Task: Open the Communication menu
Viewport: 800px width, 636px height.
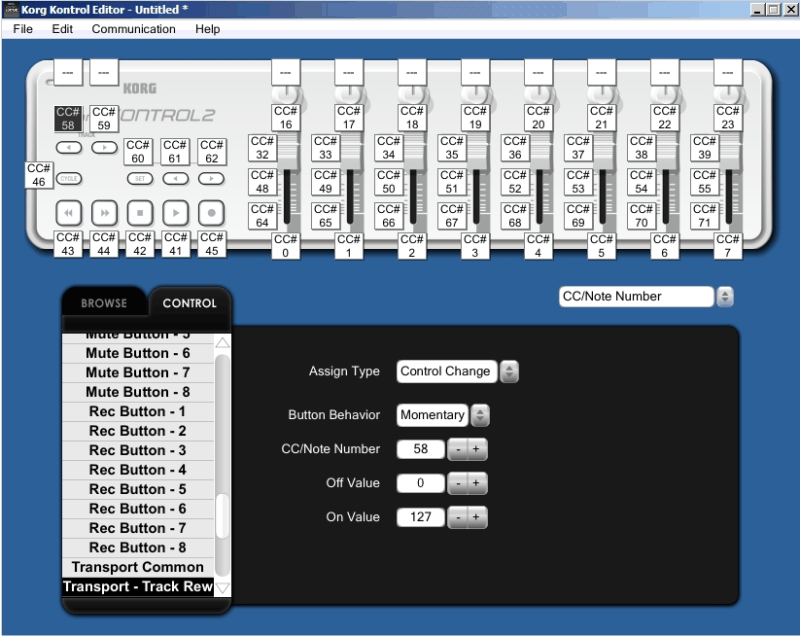Action: coord(133,29)
